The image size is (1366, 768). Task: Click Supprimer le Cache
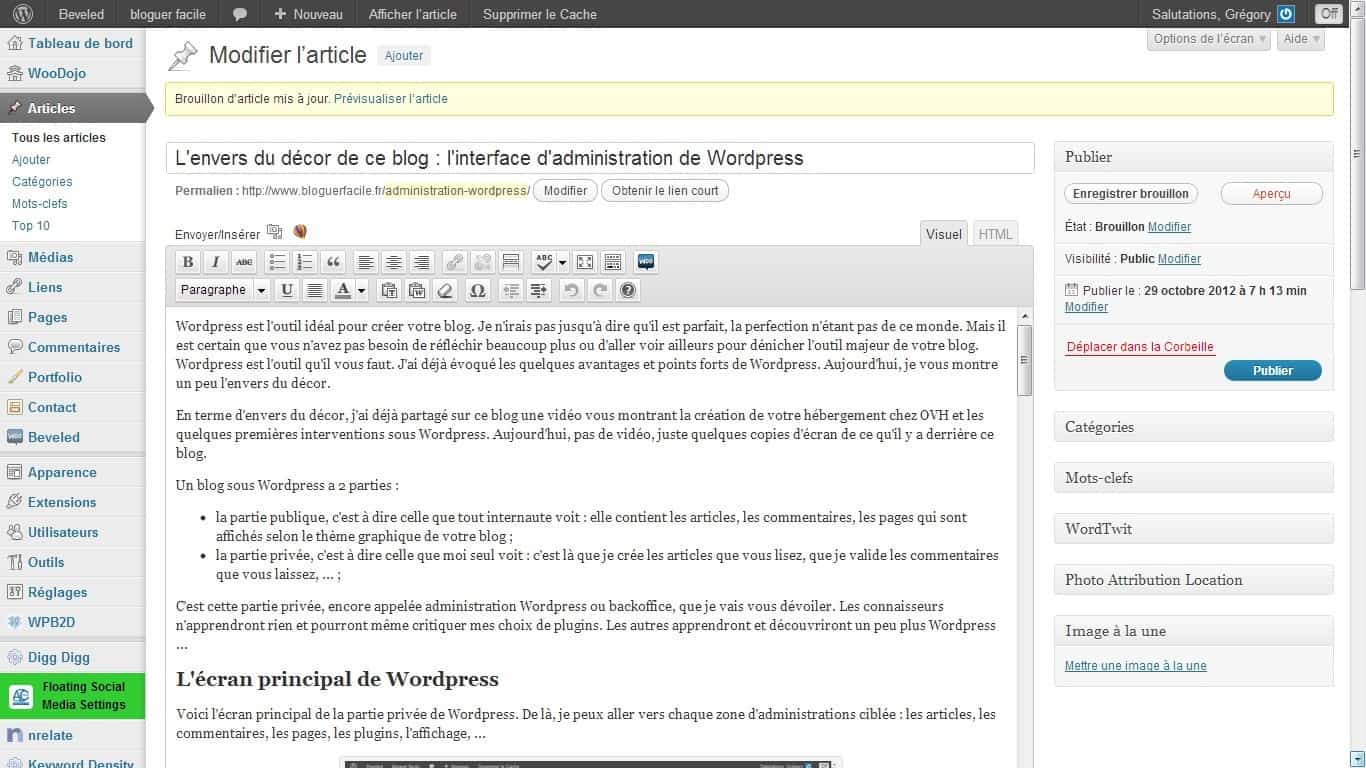coord(540,14)
